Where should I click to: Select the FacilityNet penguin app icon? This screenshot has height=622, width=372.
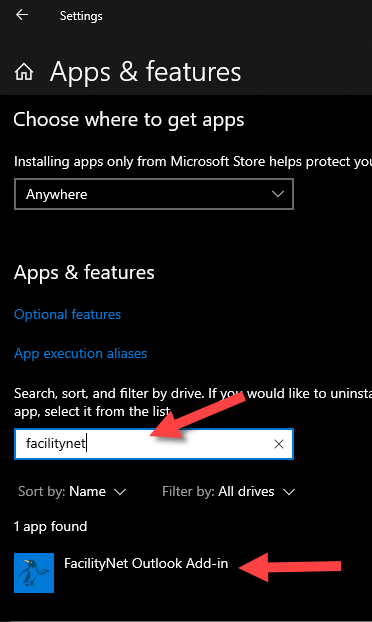pyautogui.click(x=34, y=573)
